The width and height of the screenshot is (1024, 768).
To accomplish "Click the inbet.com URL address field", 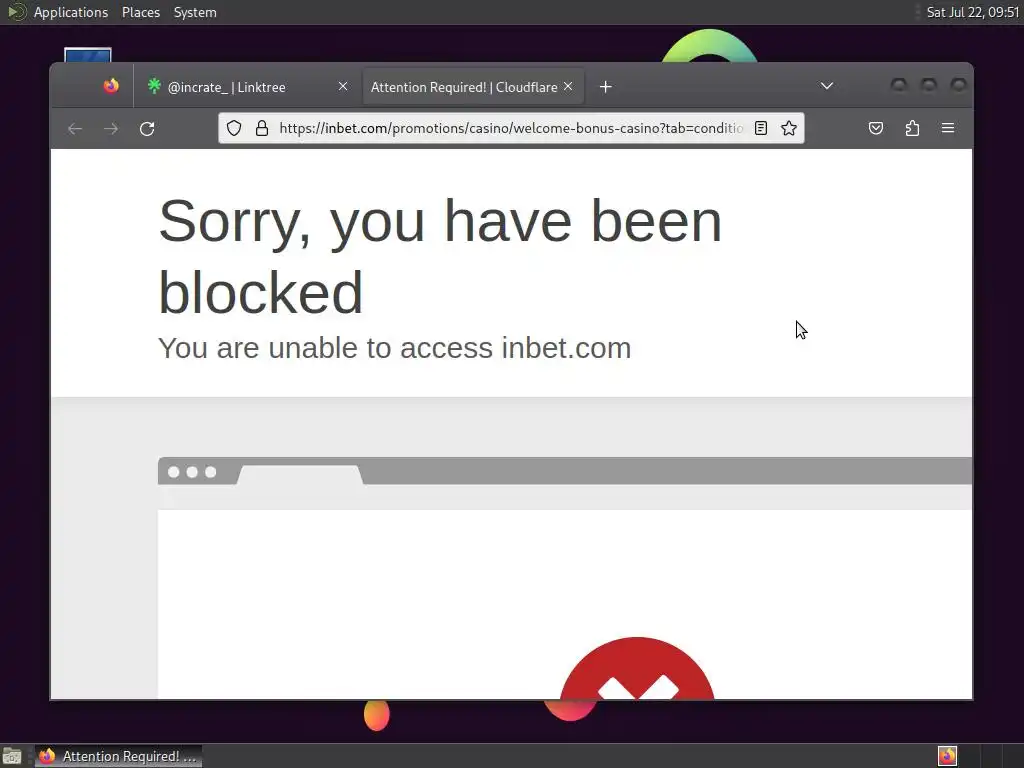I will (x=511, y=128).
